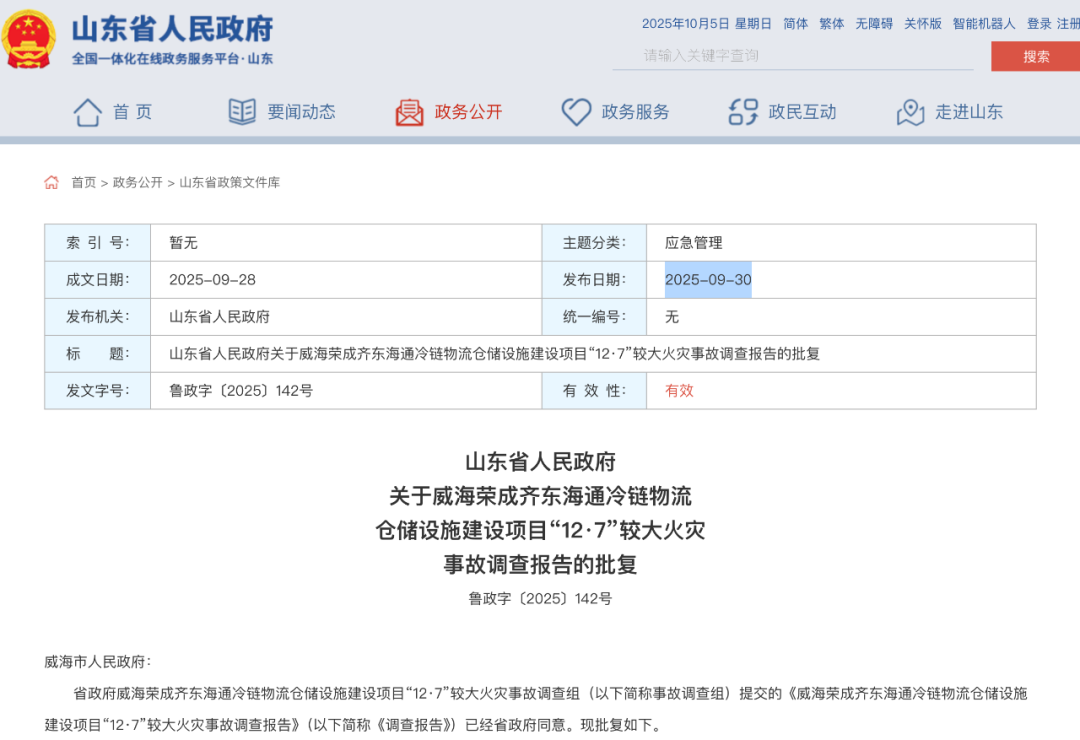This screenshot has height=740, width=1080.
Task: Click the 政务公开 breadcrumb link
Action: click(137, 183)
